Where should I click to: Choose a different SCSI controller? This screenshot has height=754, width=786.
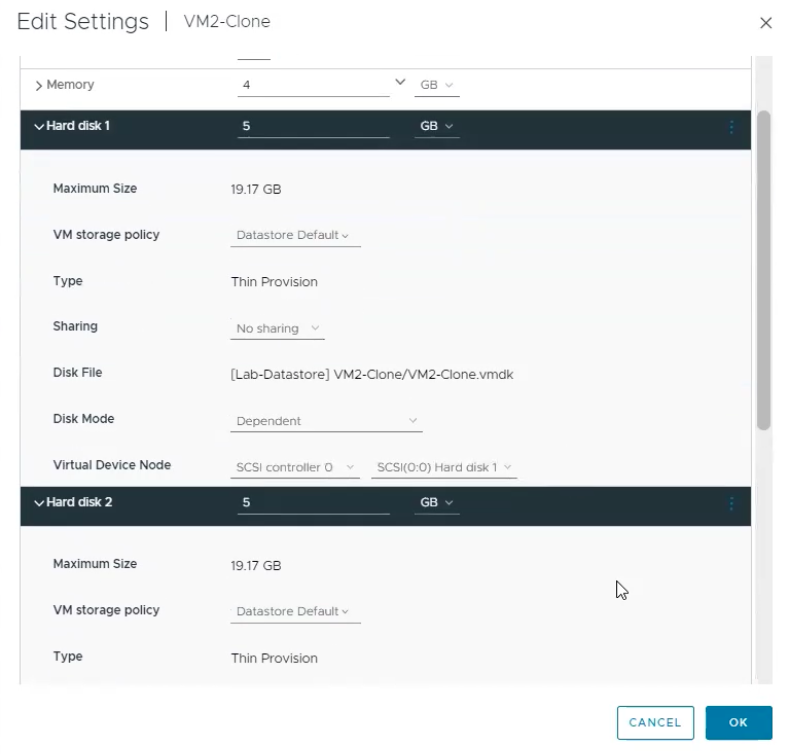coord(294,467)
